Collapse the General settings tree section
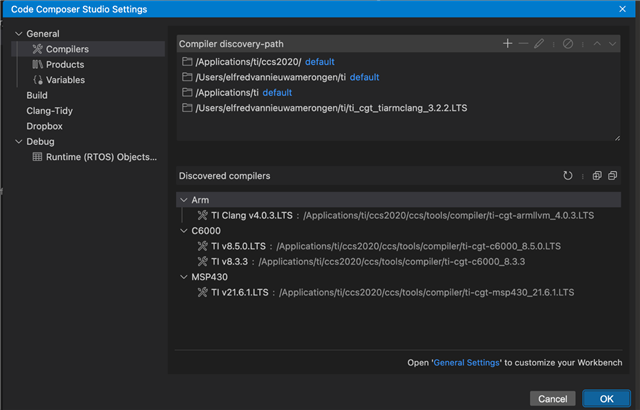This screenshot has width=640, height=410. coord(17,34)
